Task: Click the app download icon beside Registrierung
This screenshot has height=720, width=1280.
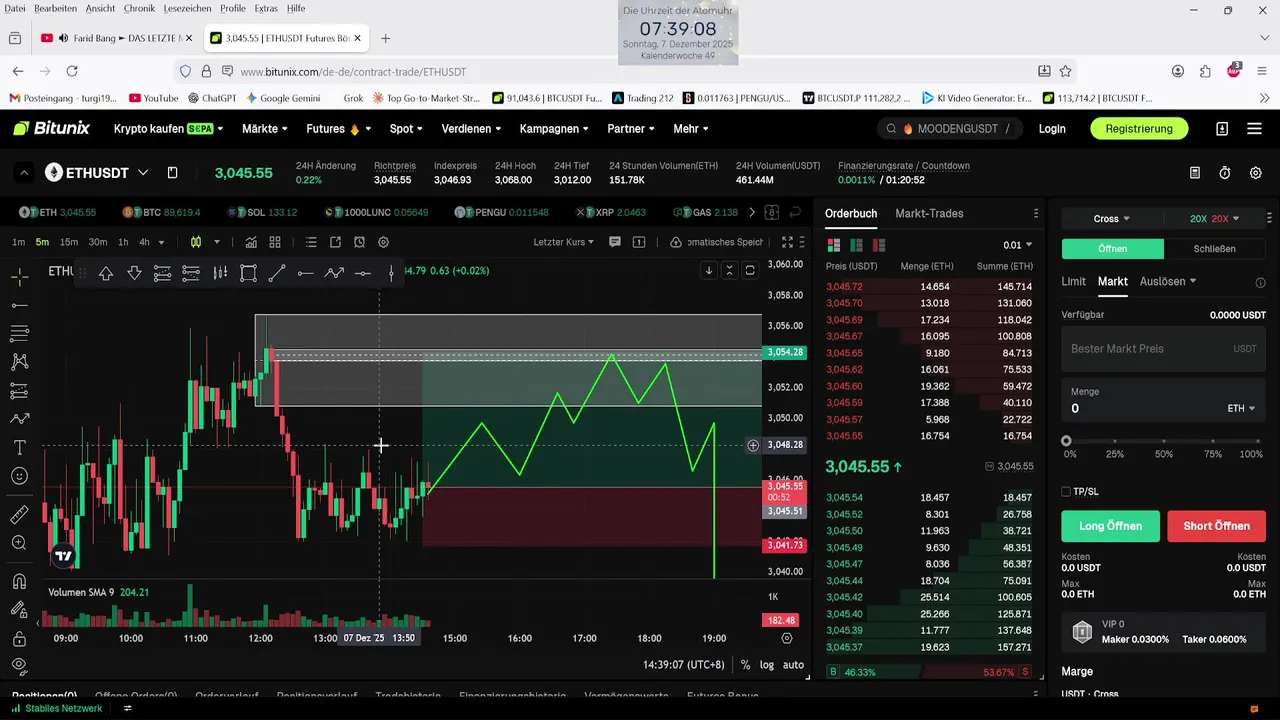Action: pos(1222,129)
